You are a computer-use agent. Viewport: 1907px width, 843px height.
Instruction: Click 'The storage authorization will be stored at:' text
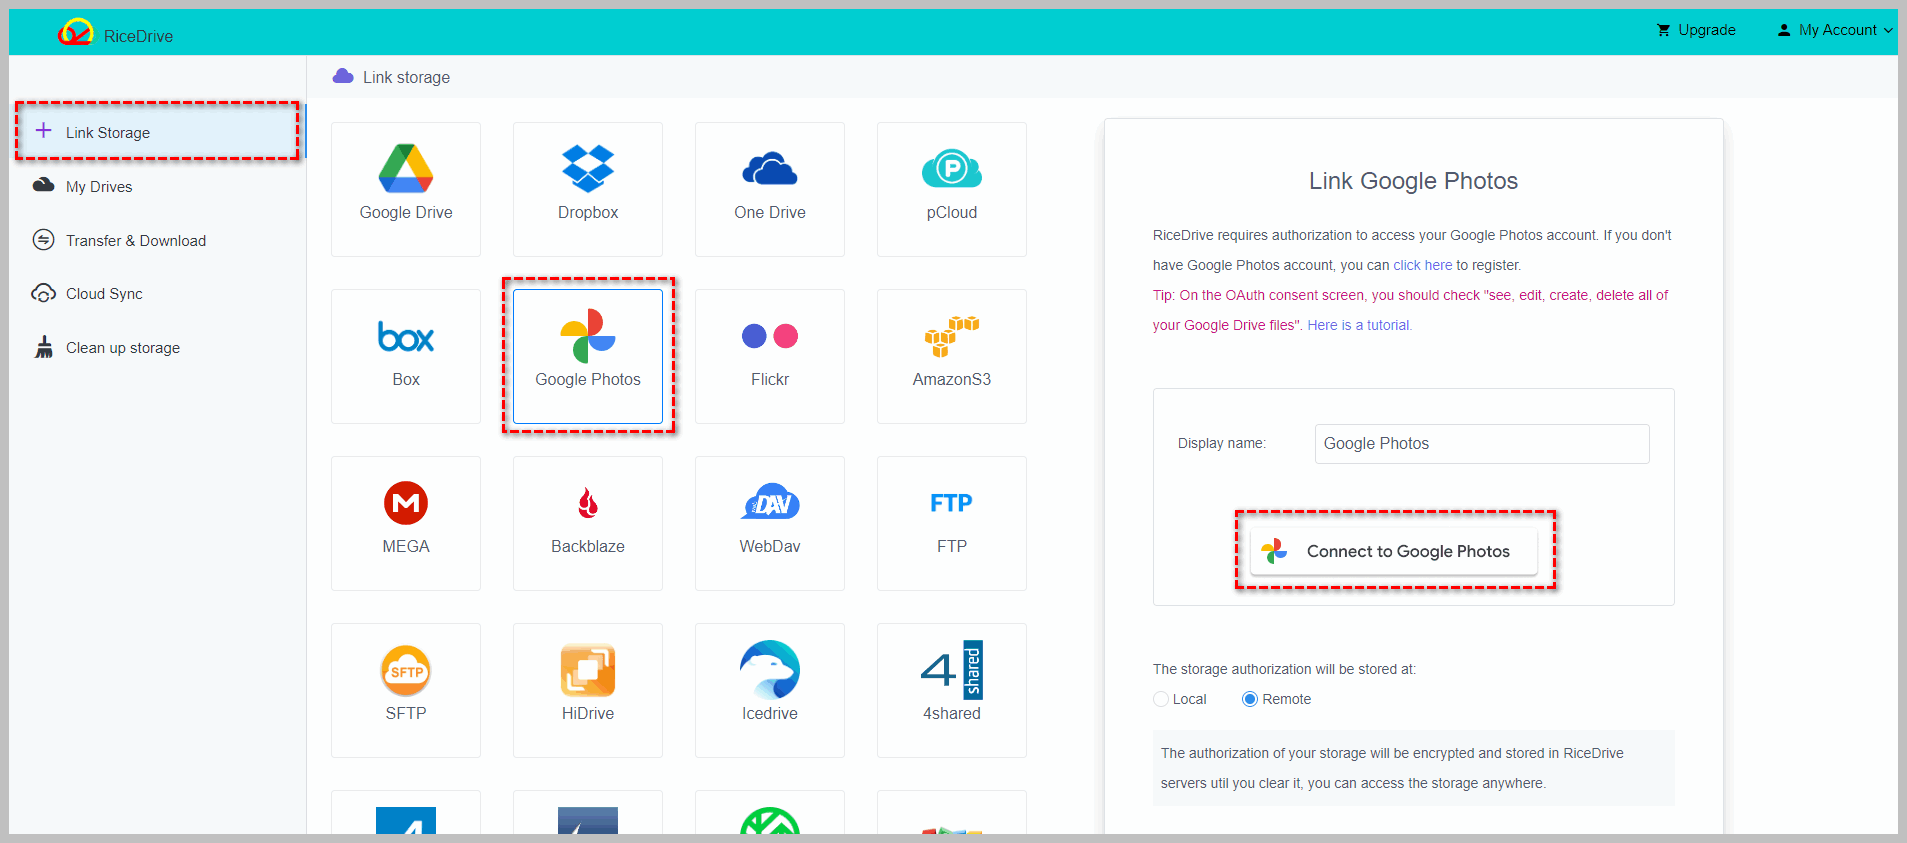1285,669
